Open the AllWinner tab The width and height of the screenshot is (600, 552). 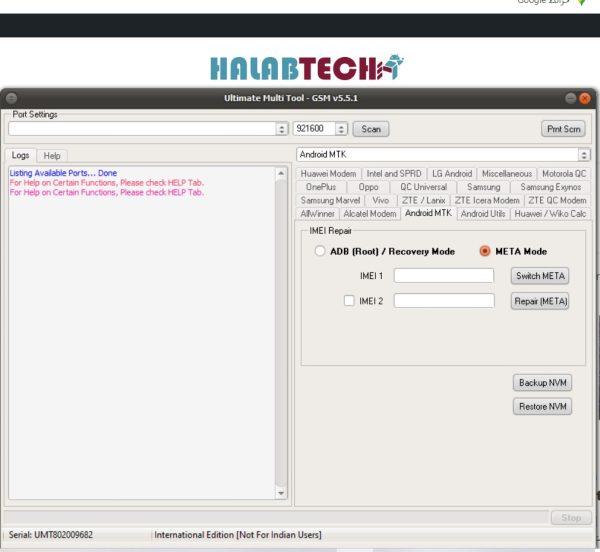click(x=317, y=214)
